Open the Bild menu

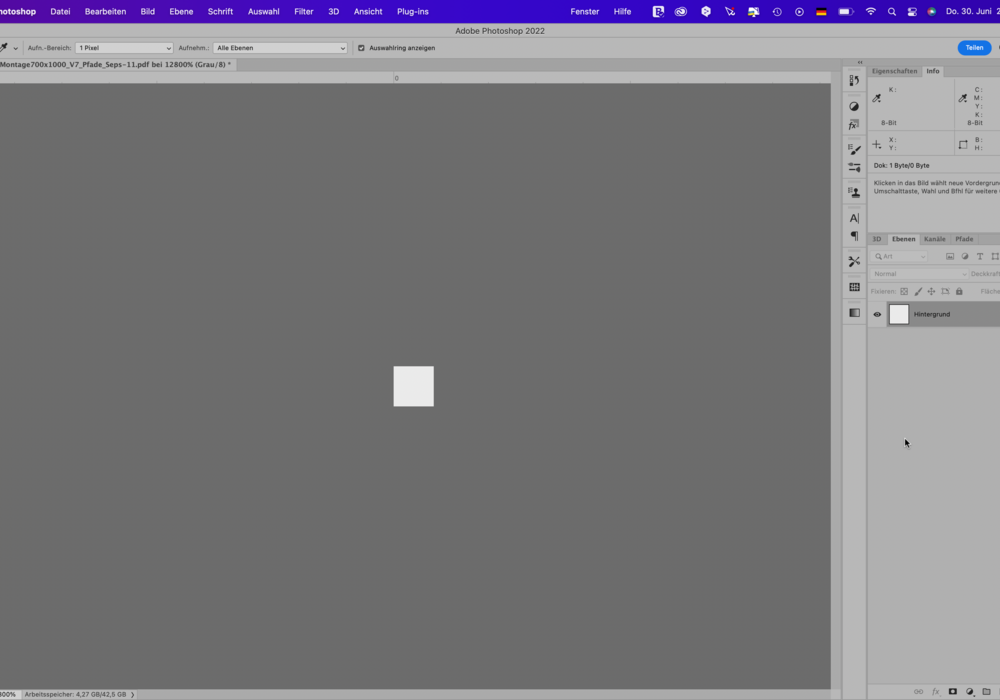147,11
